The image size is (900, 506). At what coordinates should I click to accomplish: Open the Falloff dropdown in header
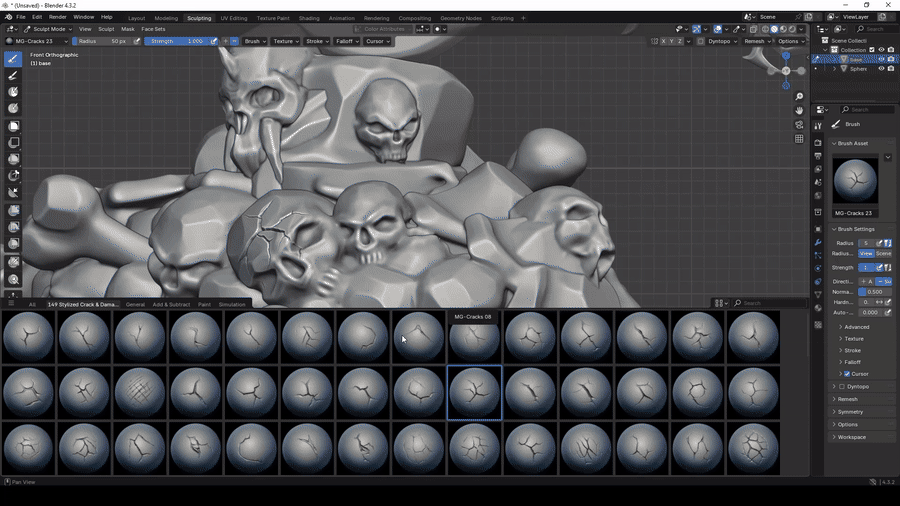(x=347, y=41)
